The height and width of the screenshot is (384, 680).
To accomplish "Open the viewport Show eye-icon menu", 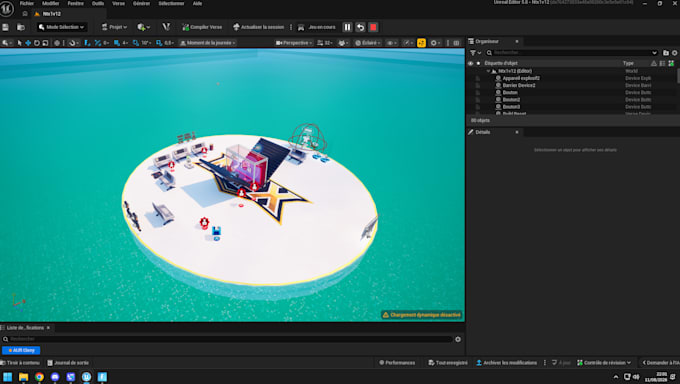I will (392, 43).
